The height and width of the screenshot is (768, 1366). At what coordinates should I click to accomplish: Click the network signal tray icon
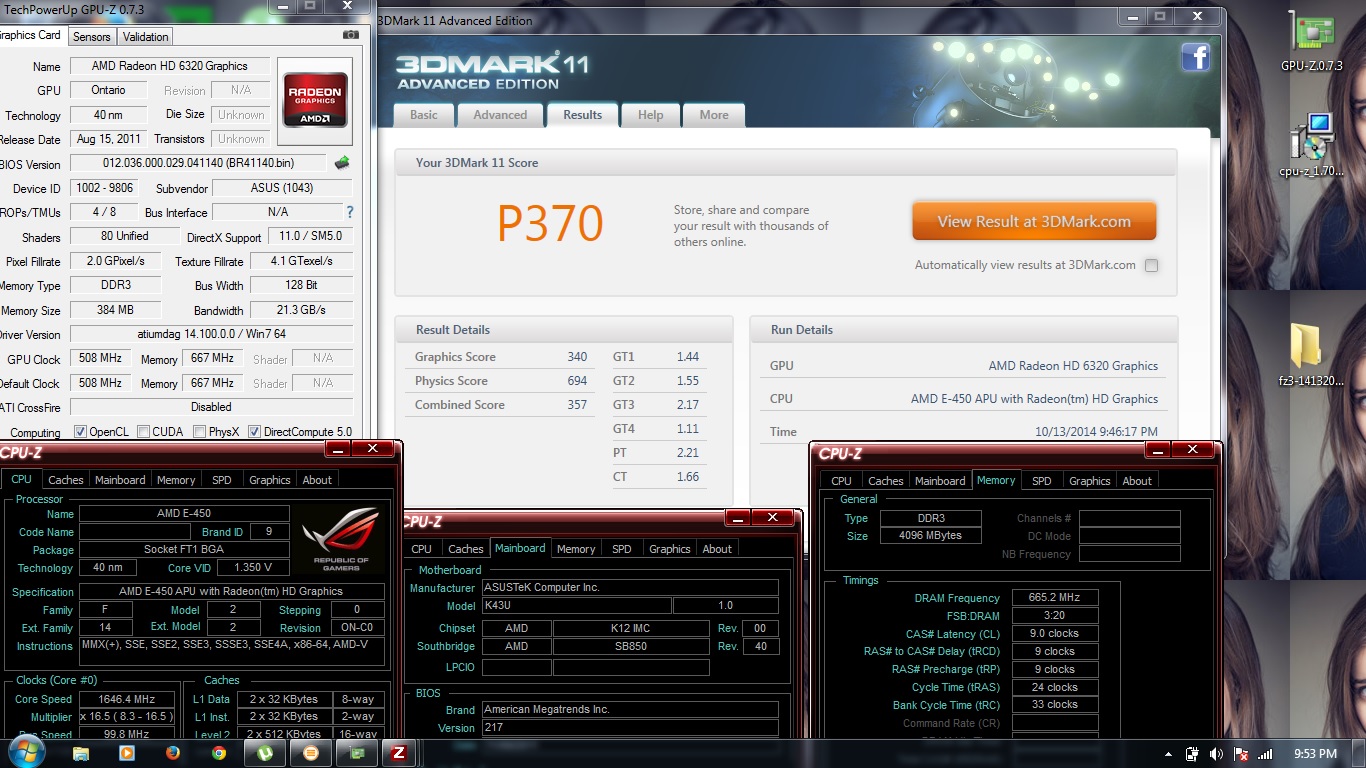(x=1265, y=754)
